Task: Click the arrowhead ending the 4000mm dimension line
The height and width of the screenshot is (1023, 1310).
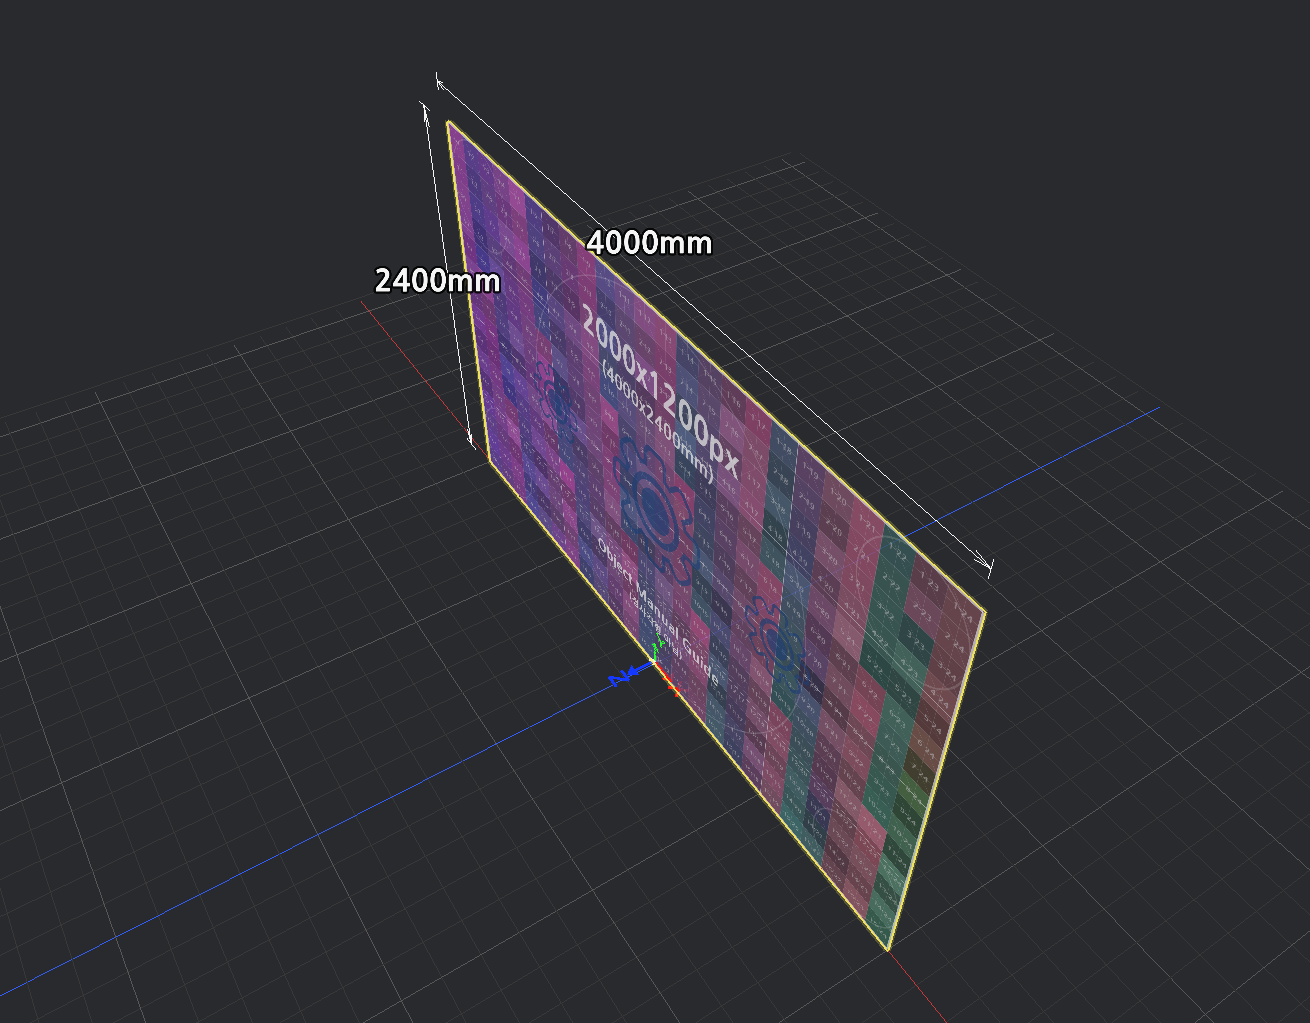Action: pyautogui.click(x=987, y=568)
